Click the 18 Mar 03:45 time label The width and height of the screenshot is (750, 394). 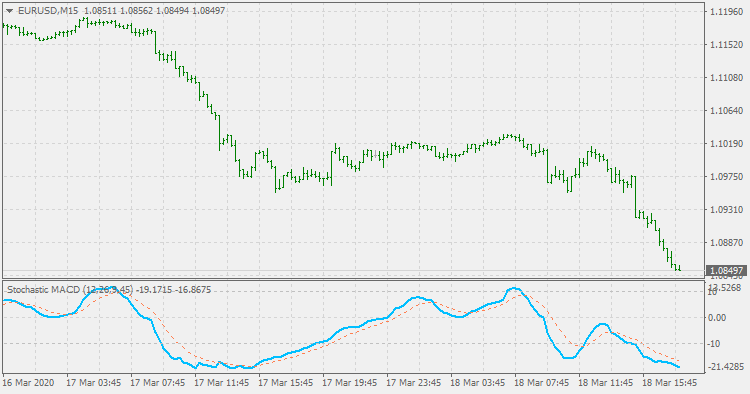(477, 383)
